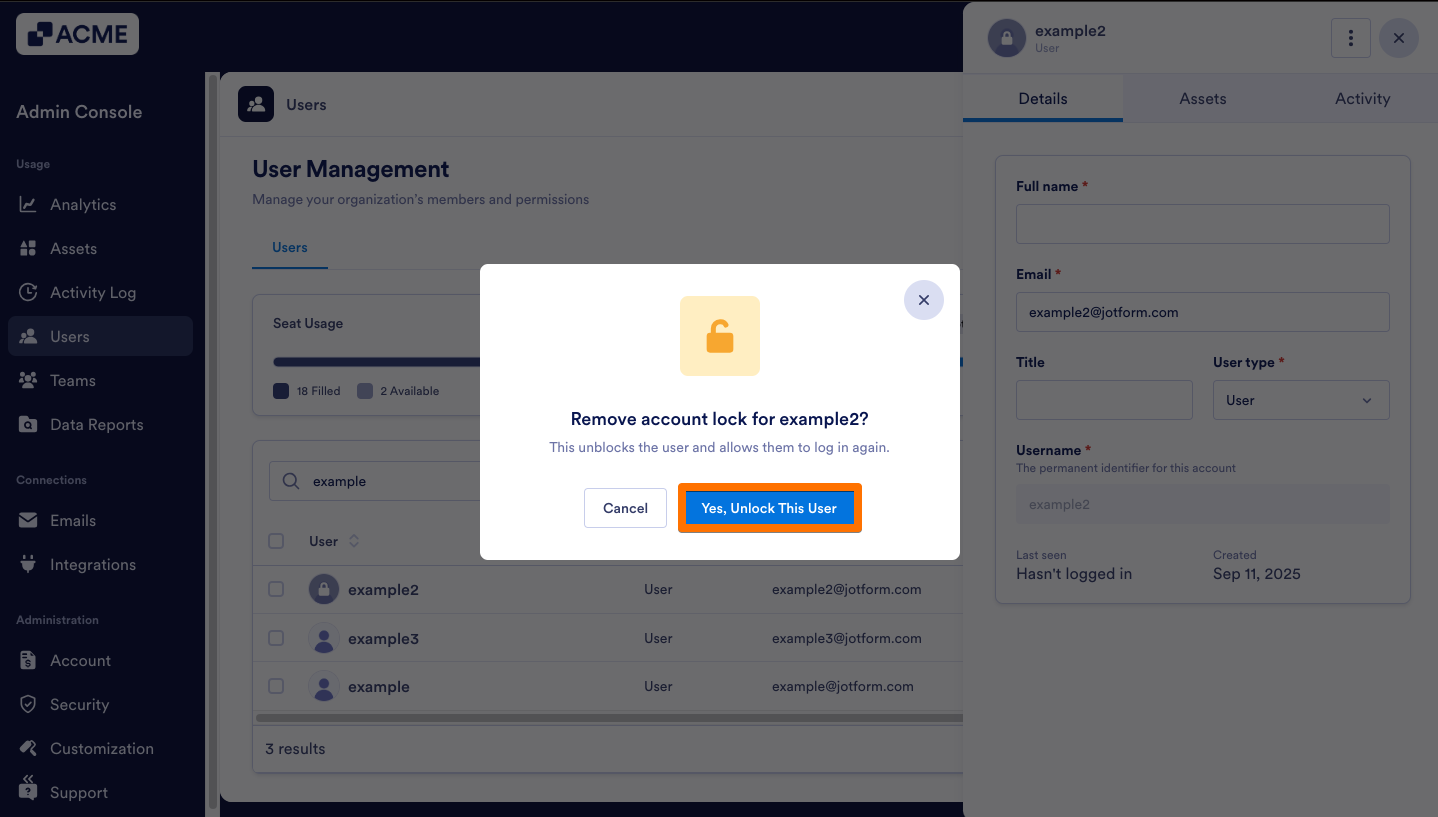The width and height of the screenshot is (1438, 817).
Task: Open the three-dot menu for example2
Action: pyautogui.click(x=1350, y=38)
